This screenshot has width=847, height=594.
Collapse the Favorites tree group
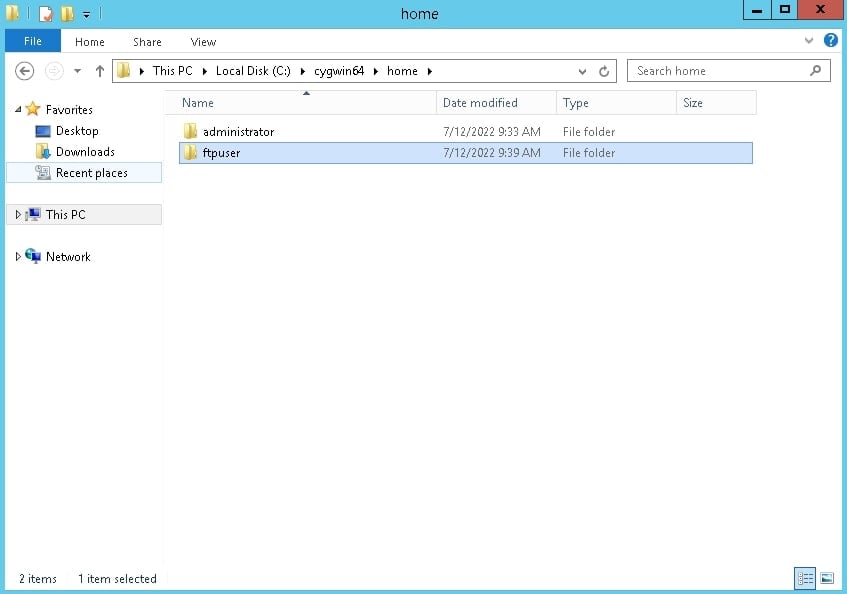(18, 110)
